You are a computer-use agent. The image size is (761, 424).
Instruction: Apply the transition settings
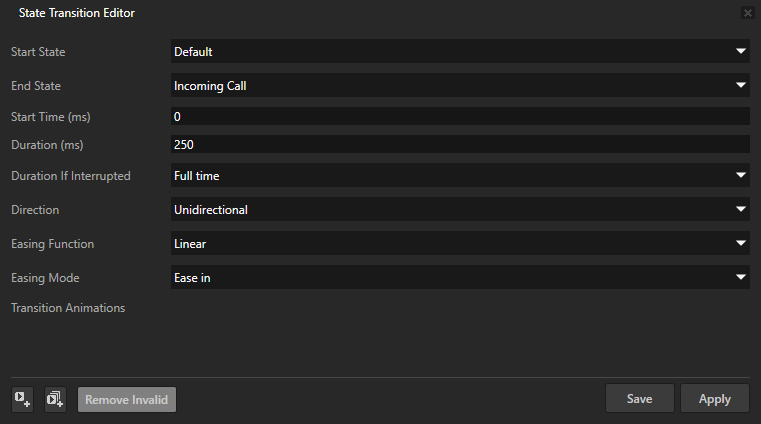tap(714, 398)
